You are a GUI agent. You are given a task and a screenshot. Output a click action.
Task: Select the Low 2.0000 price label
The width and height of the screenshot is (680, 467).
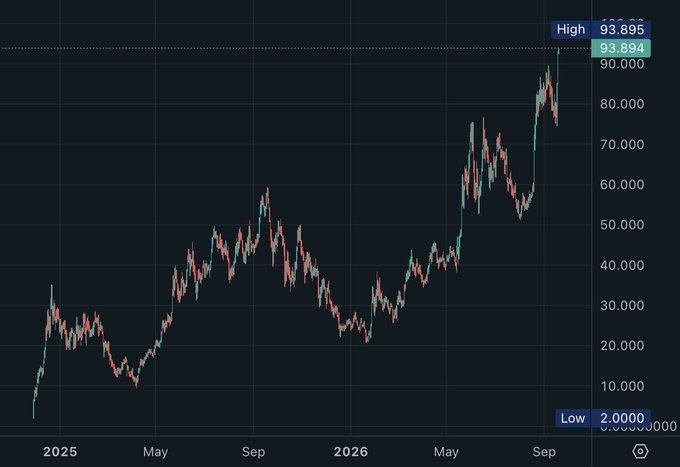click(x=603, y=418)
